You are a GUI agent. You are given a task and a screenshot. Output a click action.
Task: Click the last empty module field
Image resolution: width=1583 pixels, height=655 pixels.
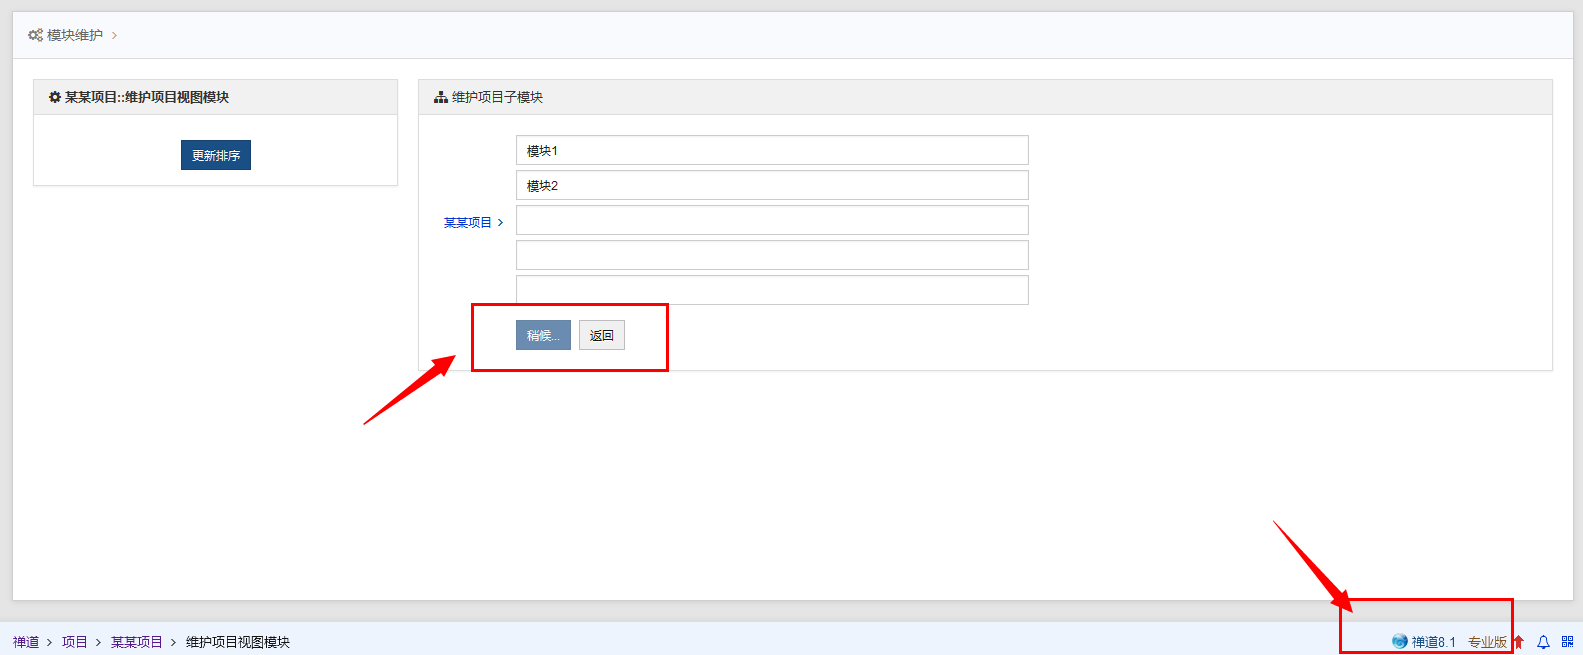tap(771, 290)
